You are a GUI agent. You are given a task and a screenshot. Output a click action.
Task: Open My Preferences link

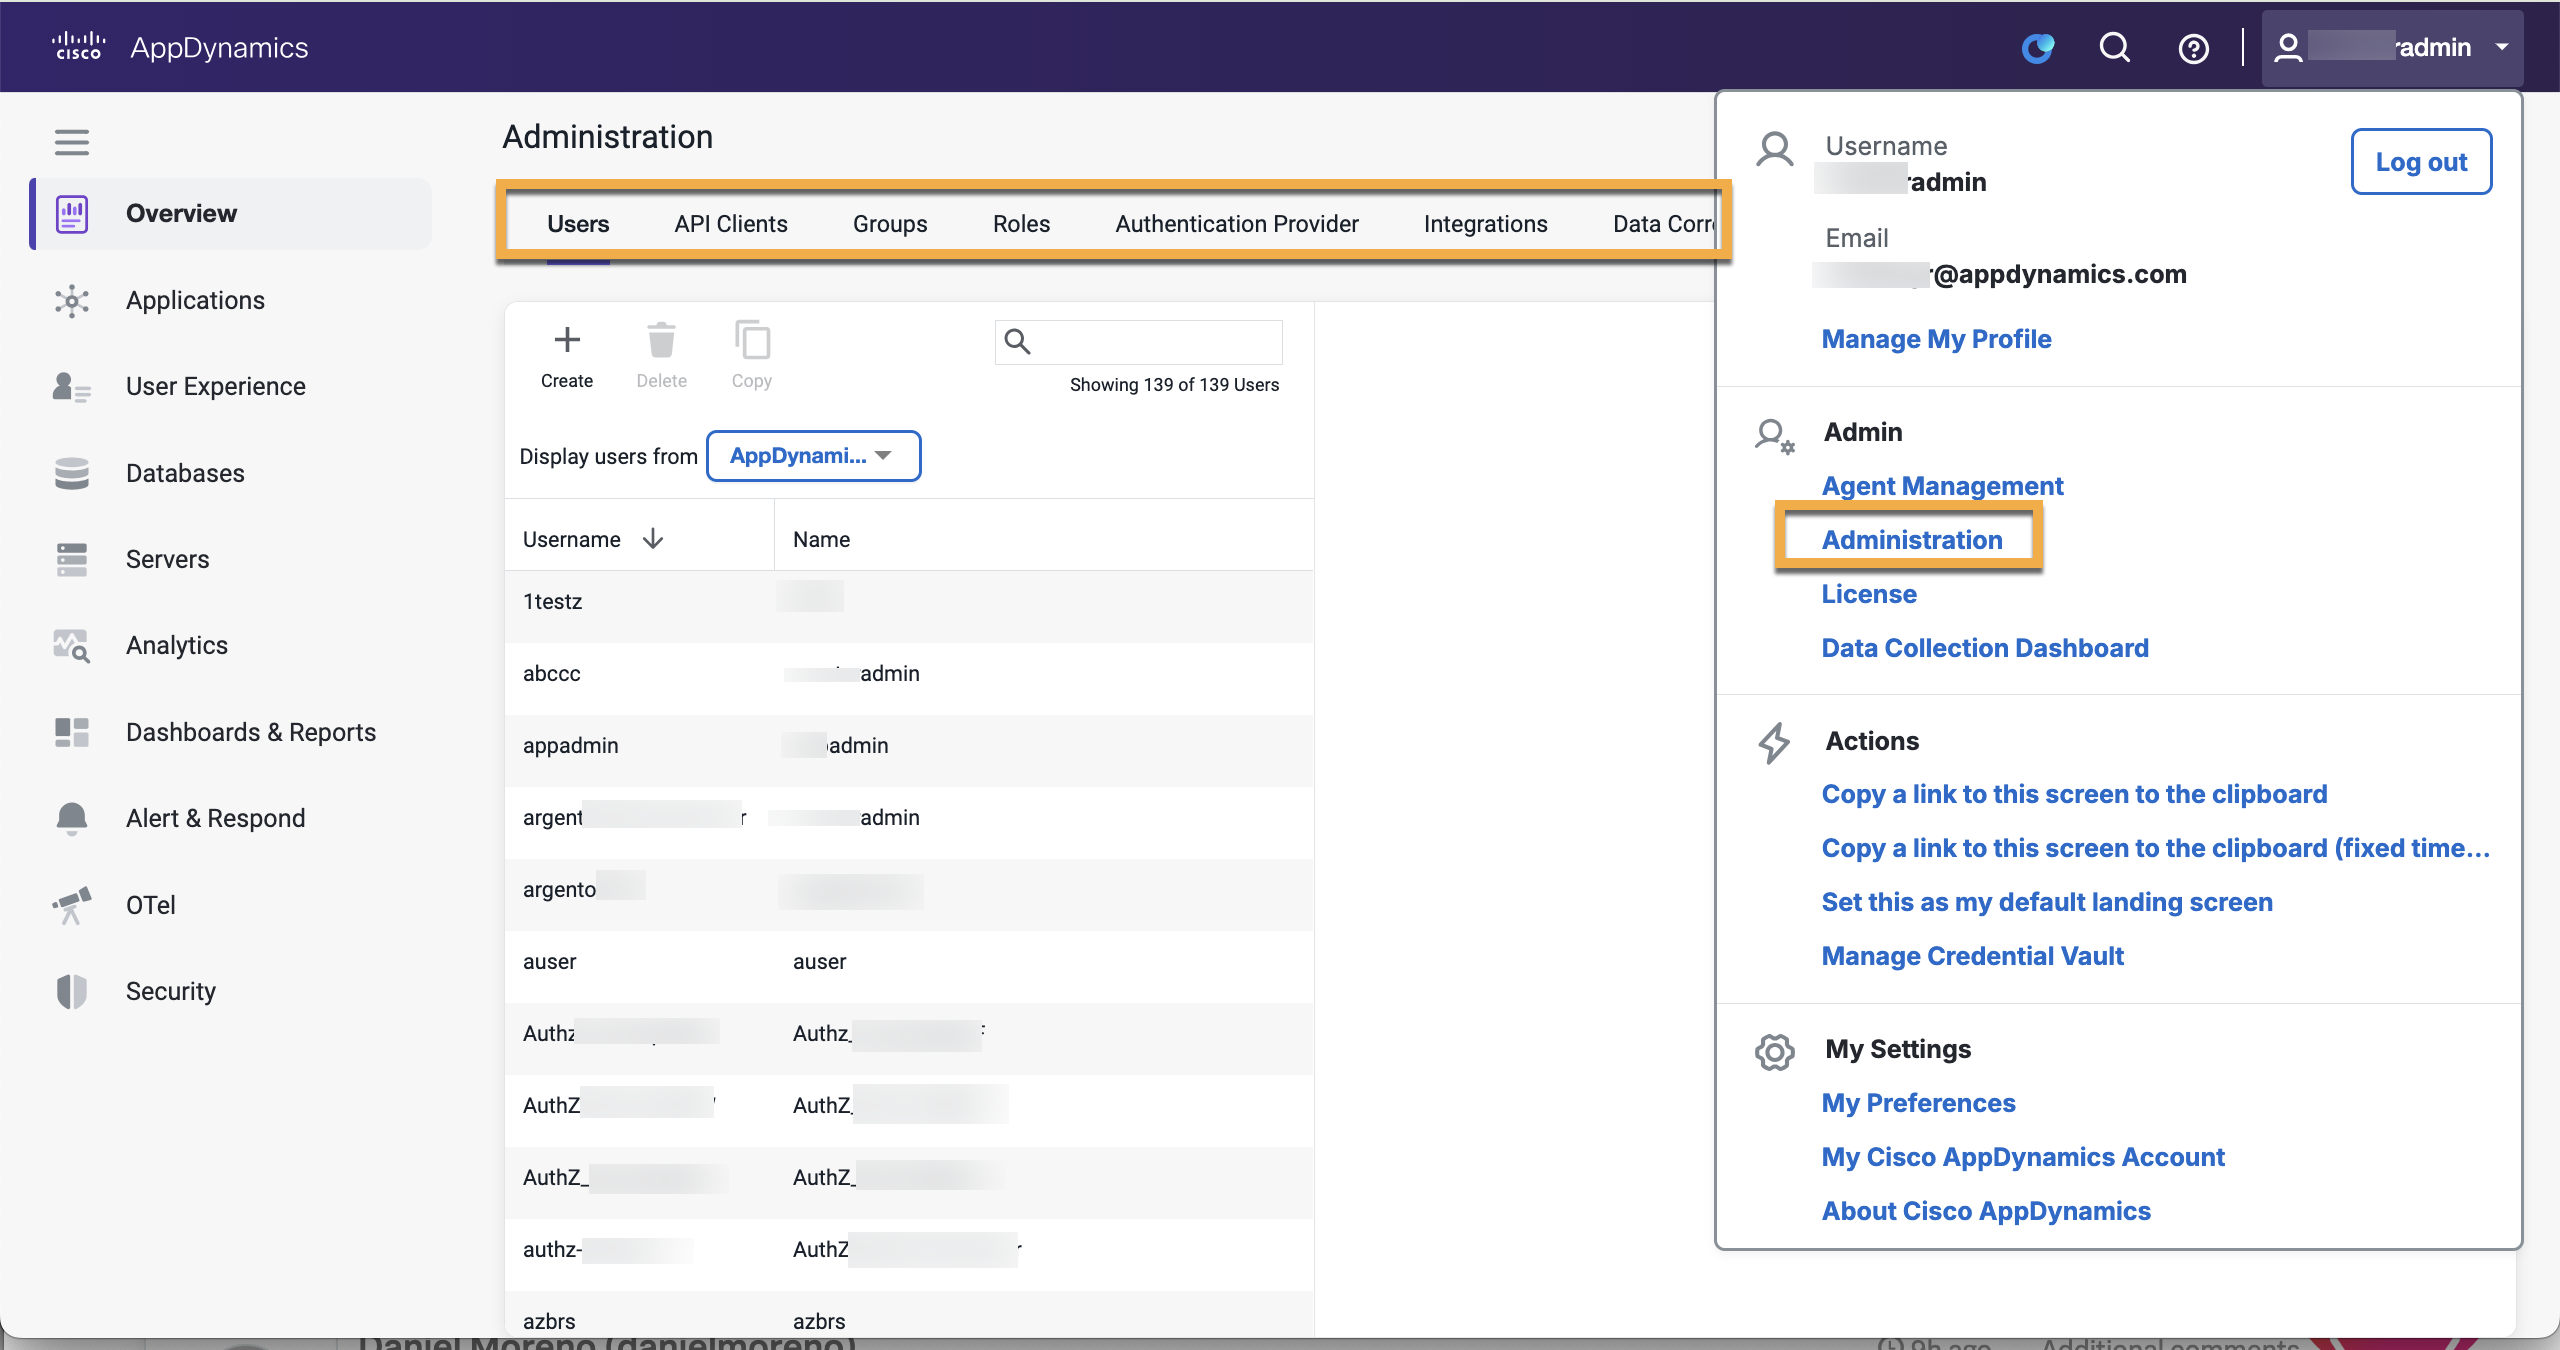(1918, 1103)
